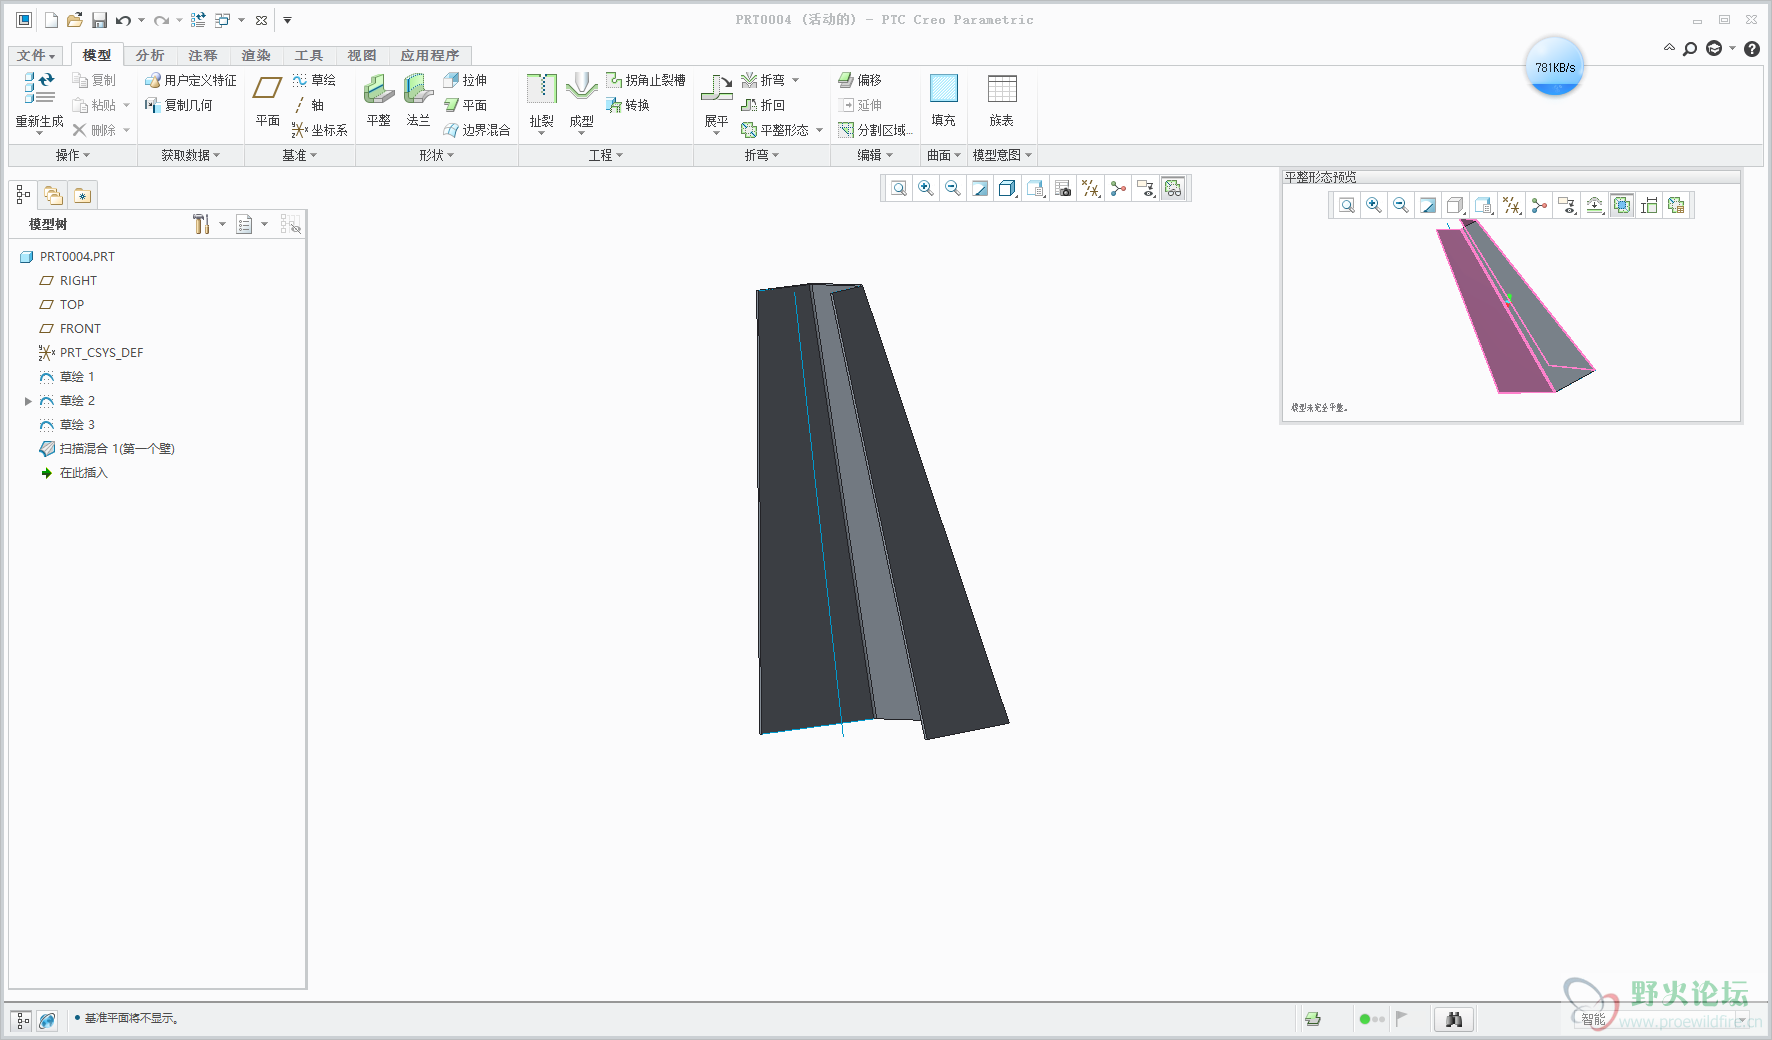Viewport: 1772px width, 1040px height.
Task: Click User-Defined Feature (用户定义特征)
Action: 191,80
